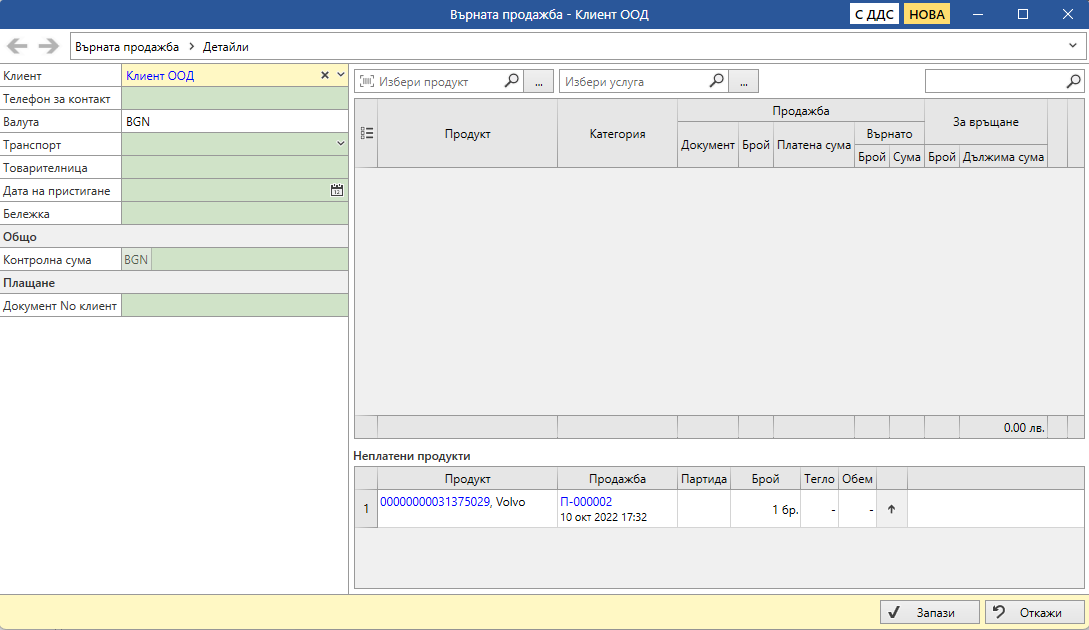
Task: Click the top-right filter input
Action: coord(995,81)
